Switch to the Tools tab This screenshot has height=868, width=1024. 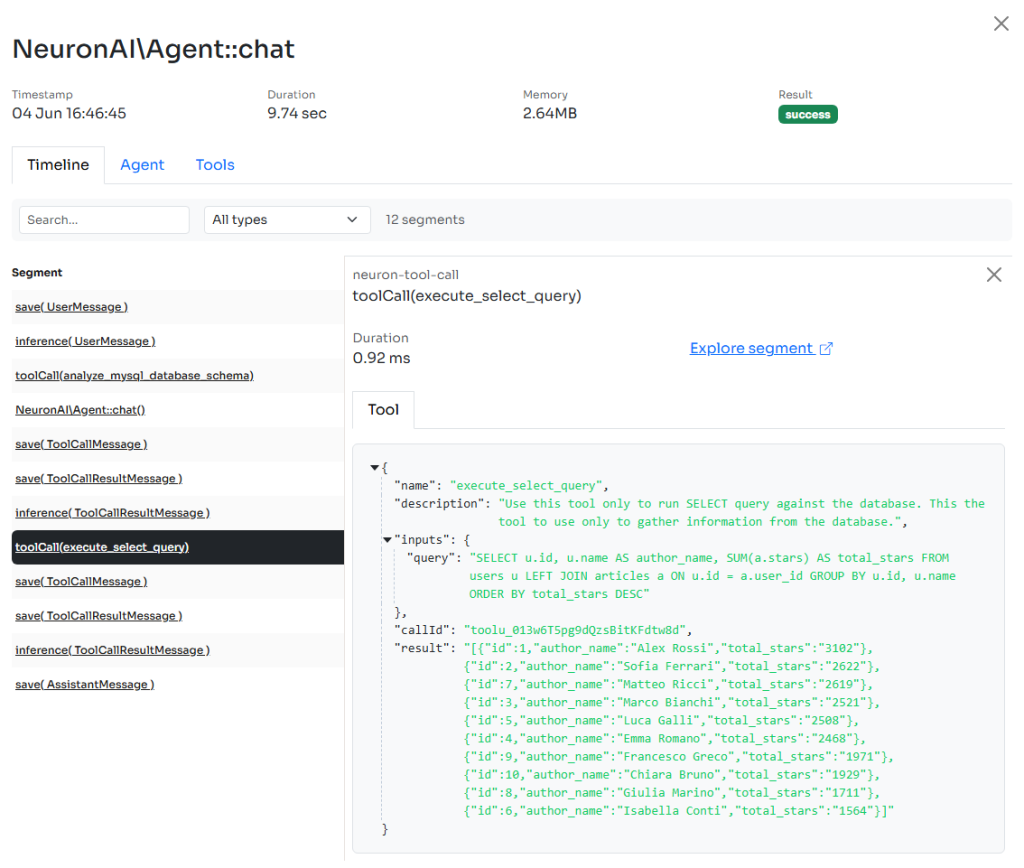click(215, 165)
